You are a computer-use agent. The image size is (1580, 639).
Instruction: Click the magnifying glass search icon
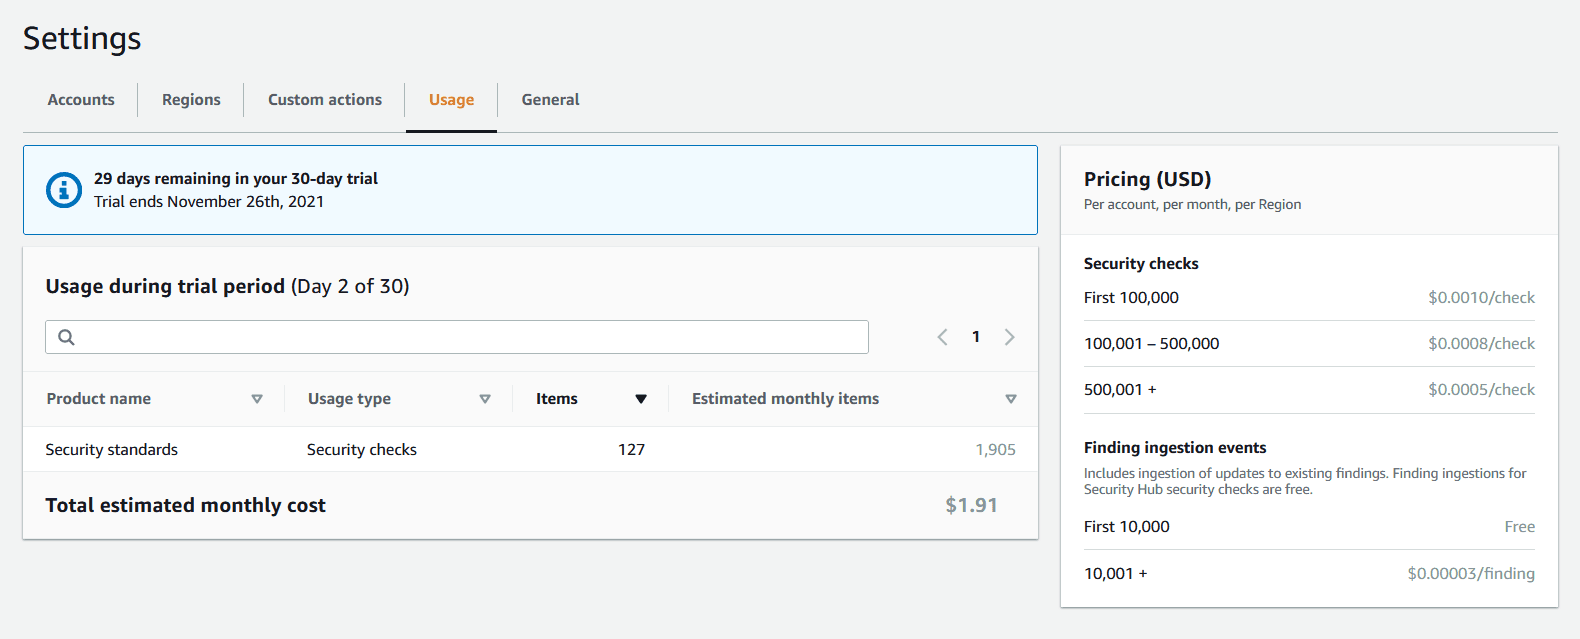point(66,337)
